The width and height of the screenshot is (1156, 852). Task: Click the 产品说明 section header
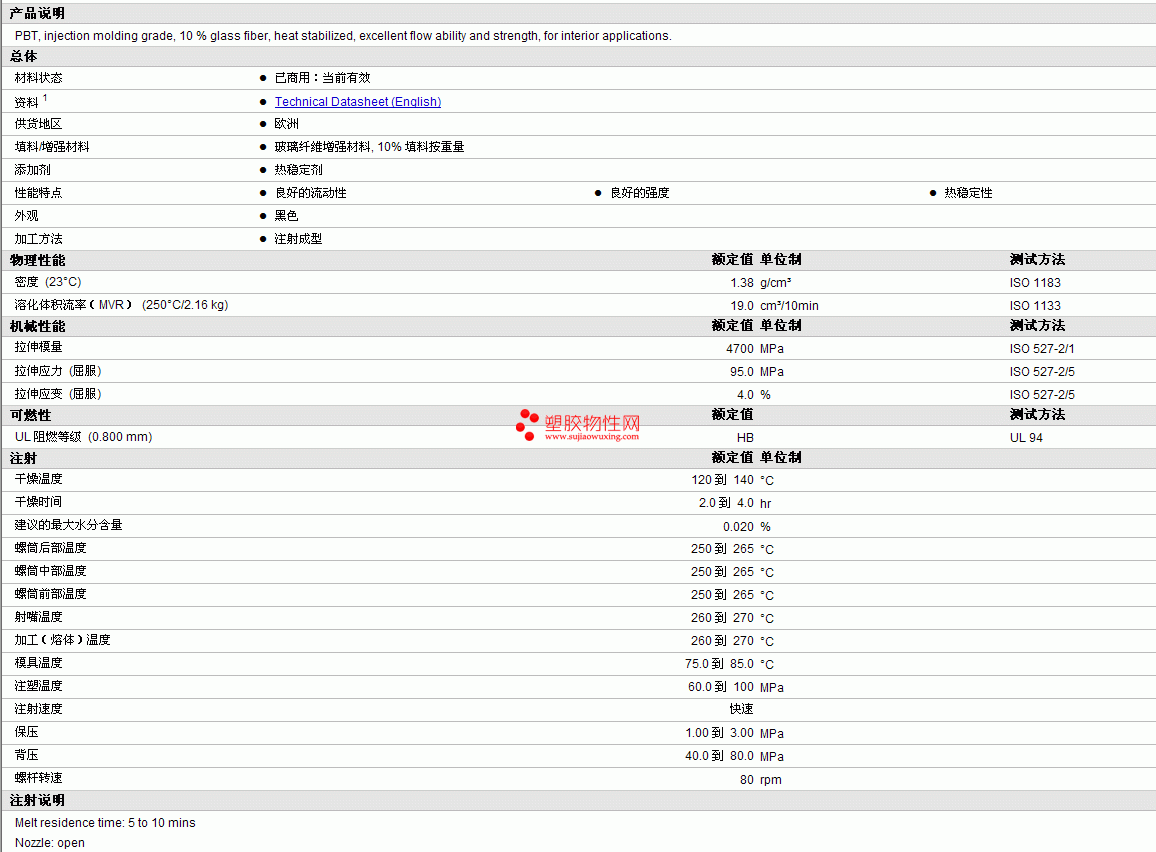click(37, 13)
